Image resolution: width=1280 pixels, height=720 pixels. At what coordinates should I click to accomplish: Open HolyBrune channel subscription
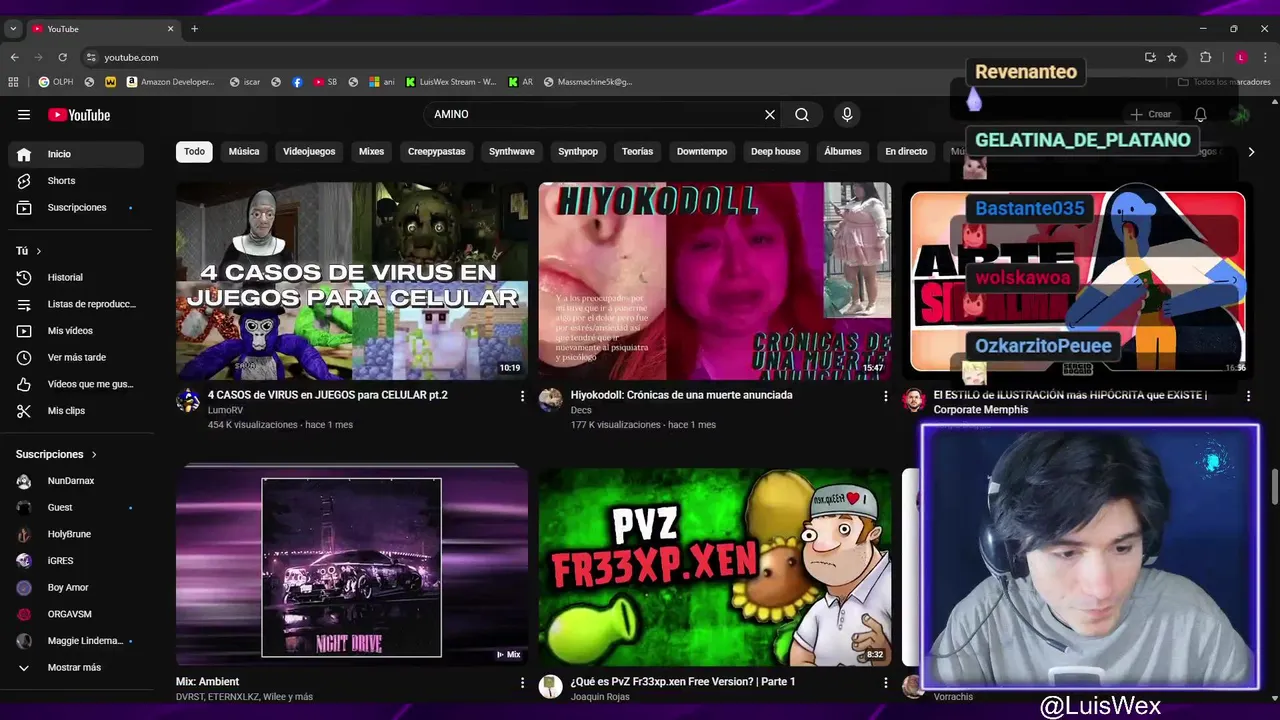click(76, 534)
